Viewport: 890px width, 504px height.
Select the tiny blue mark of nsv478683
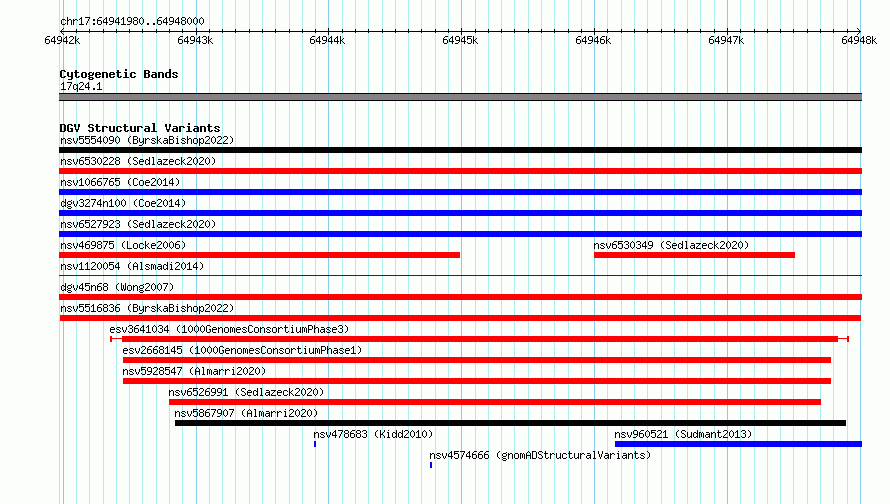tap(315, 444)
